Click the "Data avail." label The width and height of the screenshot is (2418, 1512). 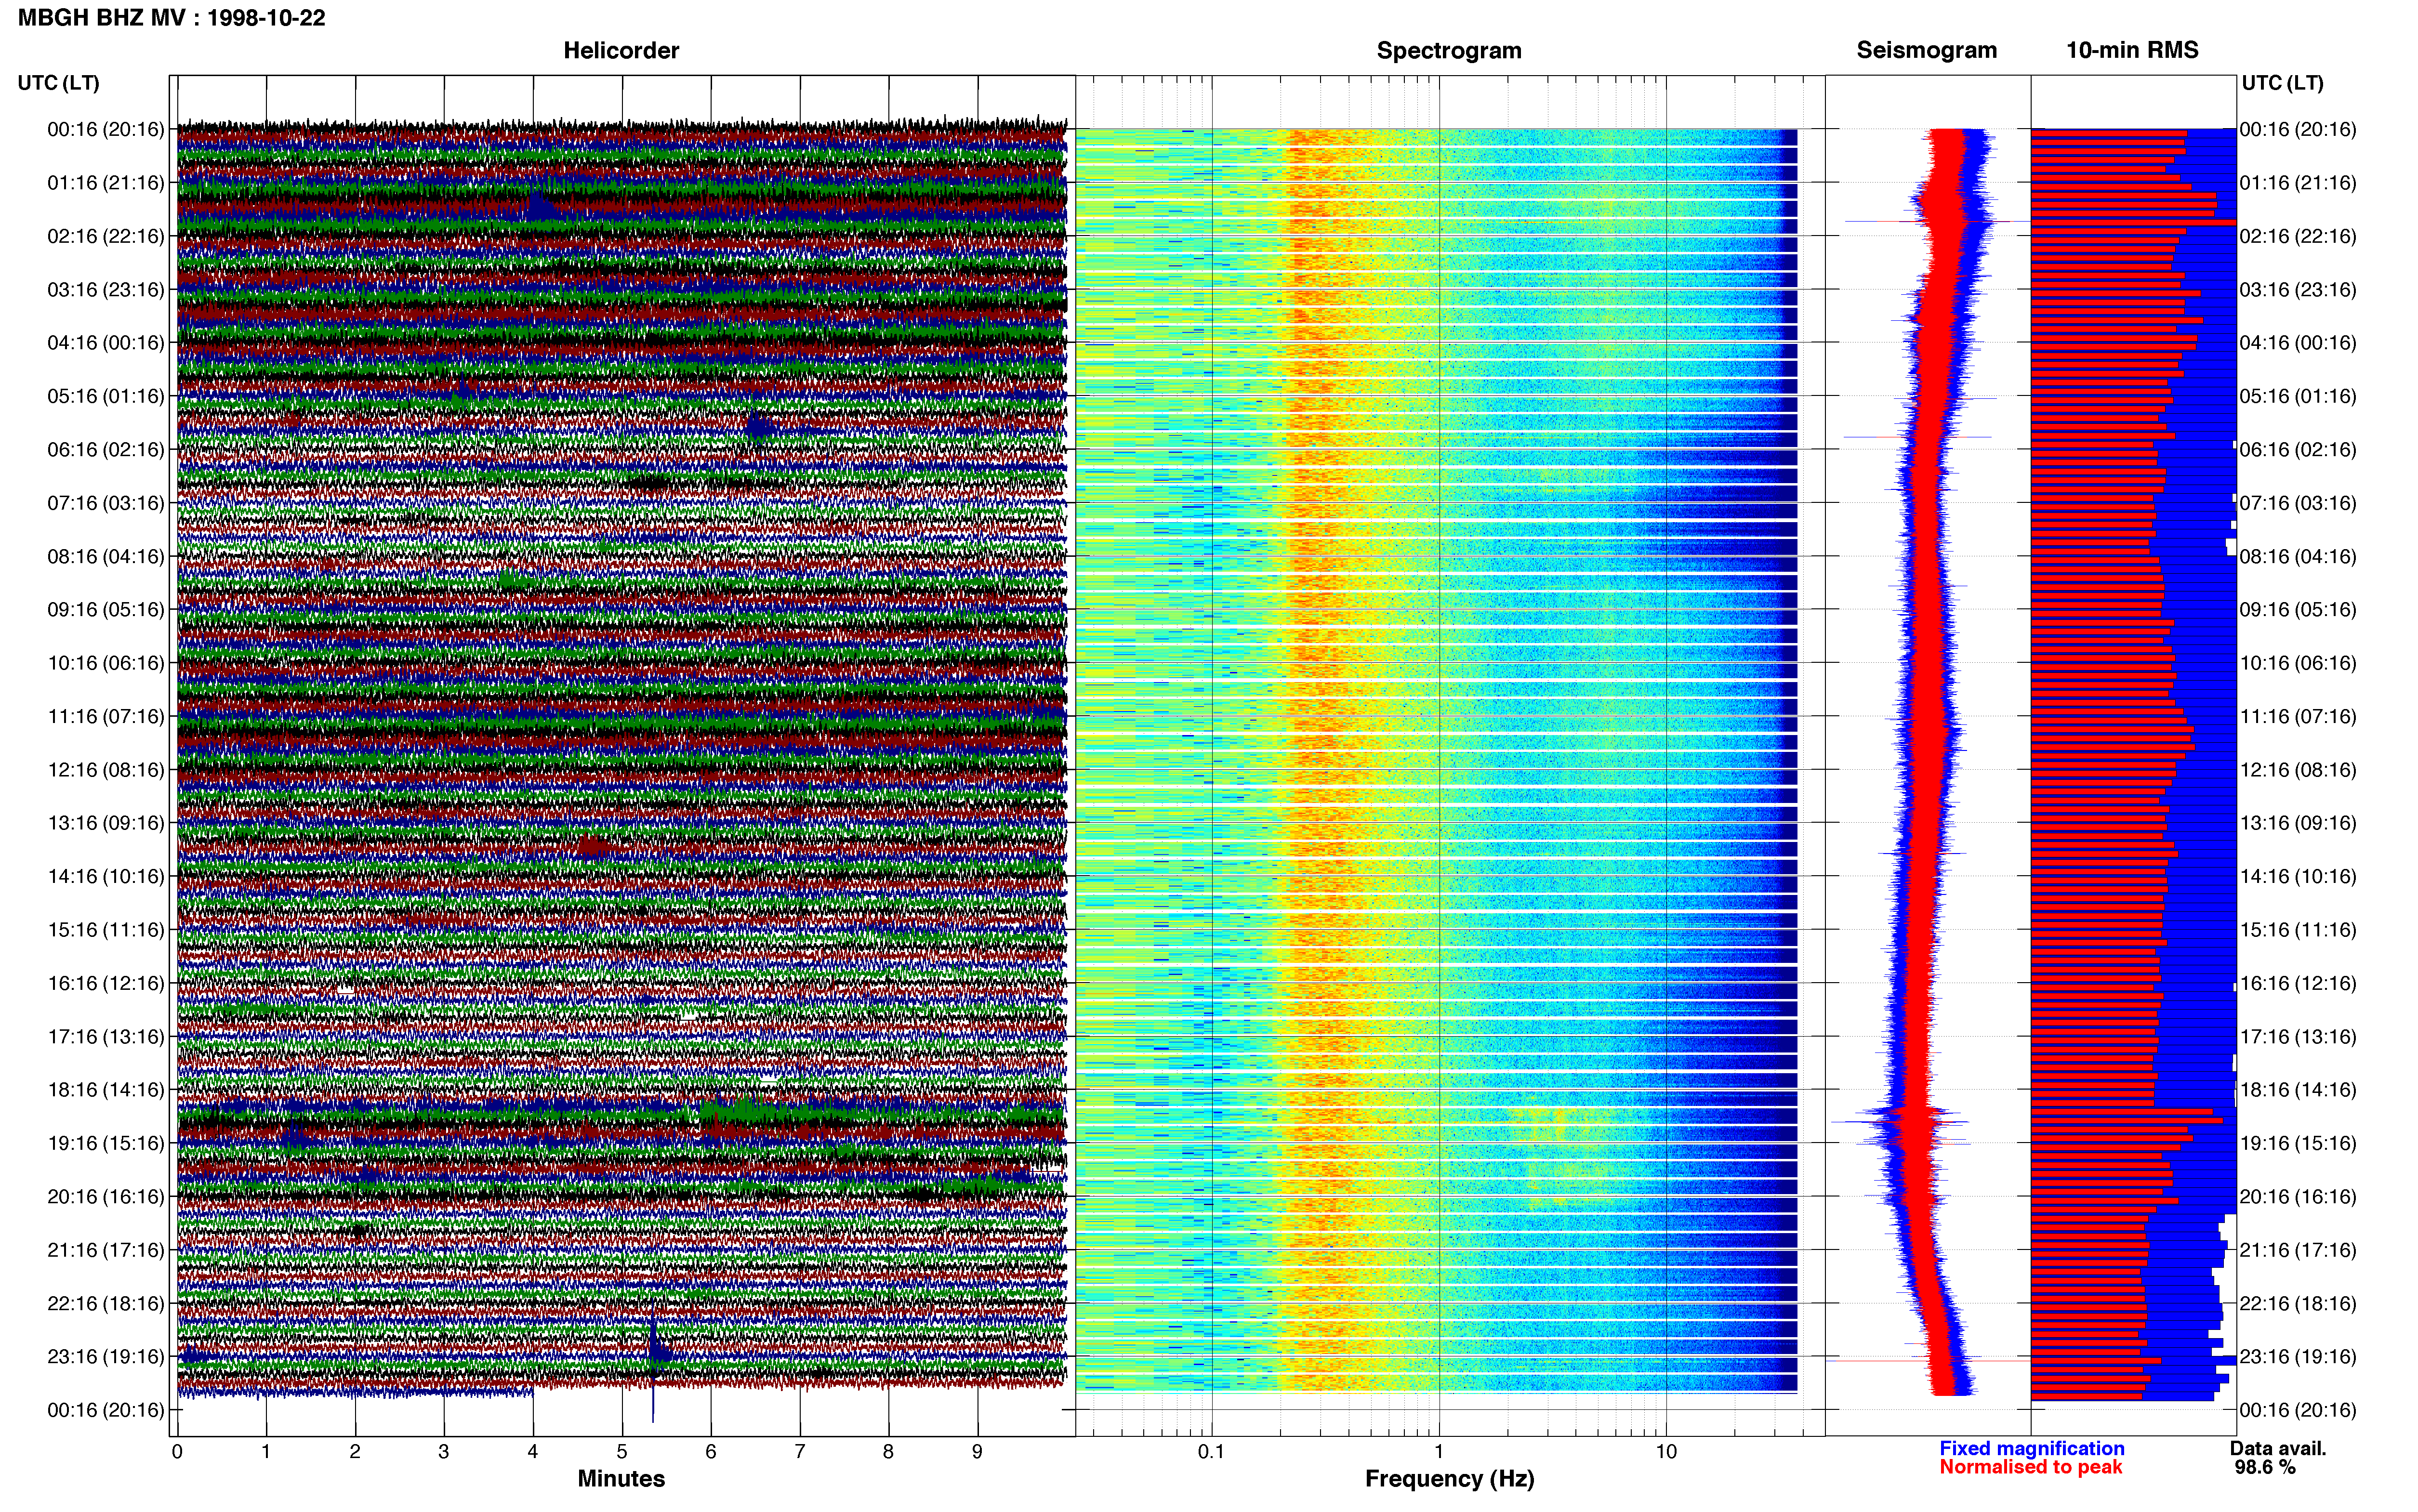(2278, 1448)
